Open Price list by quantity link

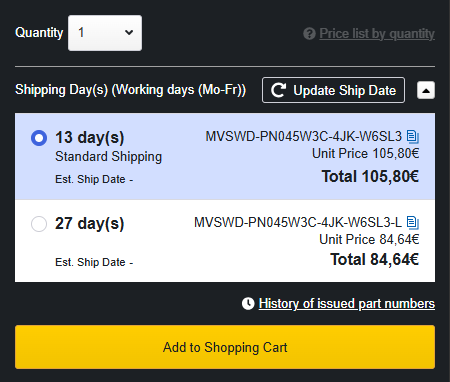pyautogui.click(x=377, y=33)
